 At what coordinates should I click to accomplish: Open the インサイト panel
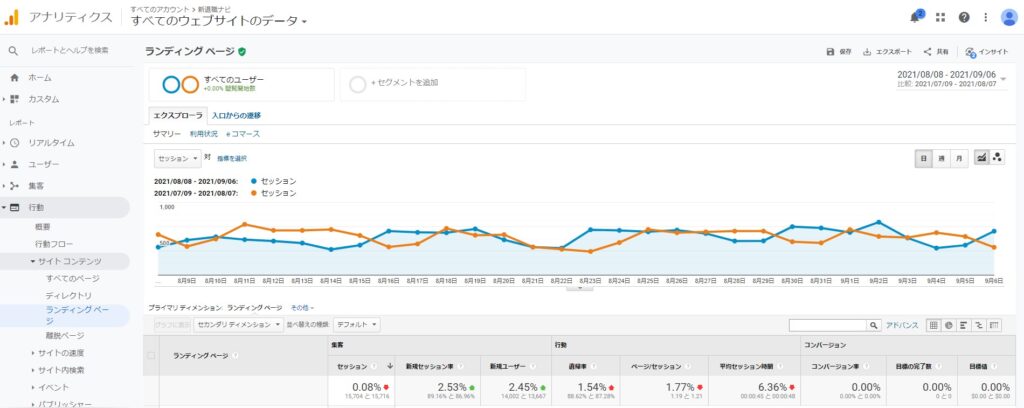[x=987, y=52]
